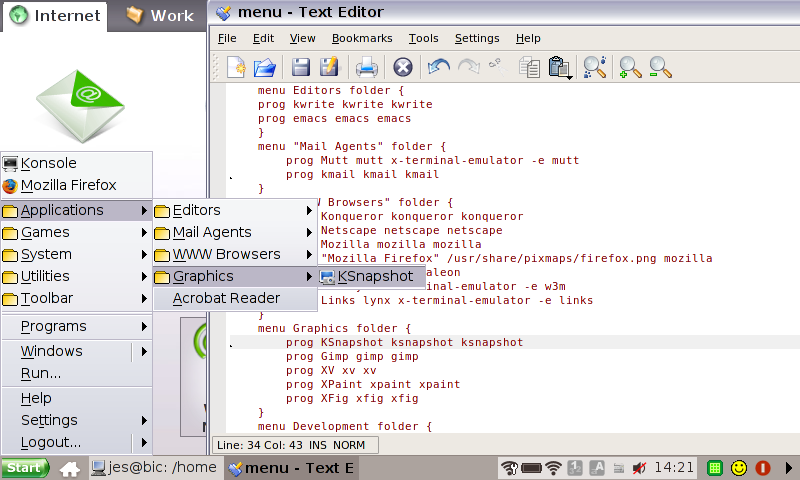Click the Zoom Out magnifier icon
Image resolution: width=800 pixels, height=480 pixels.
pos(660,67)
